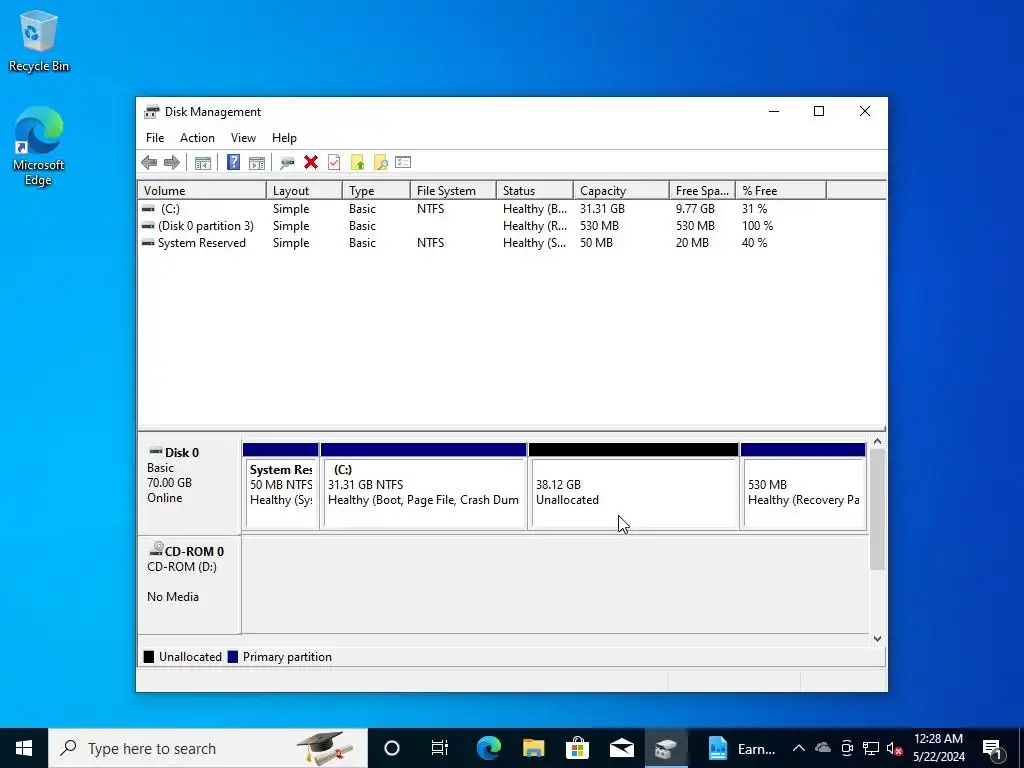Image resolution: width=1024 pixels, height=768 pixels.
Task: Open the File menu
Action: (155, 138)
